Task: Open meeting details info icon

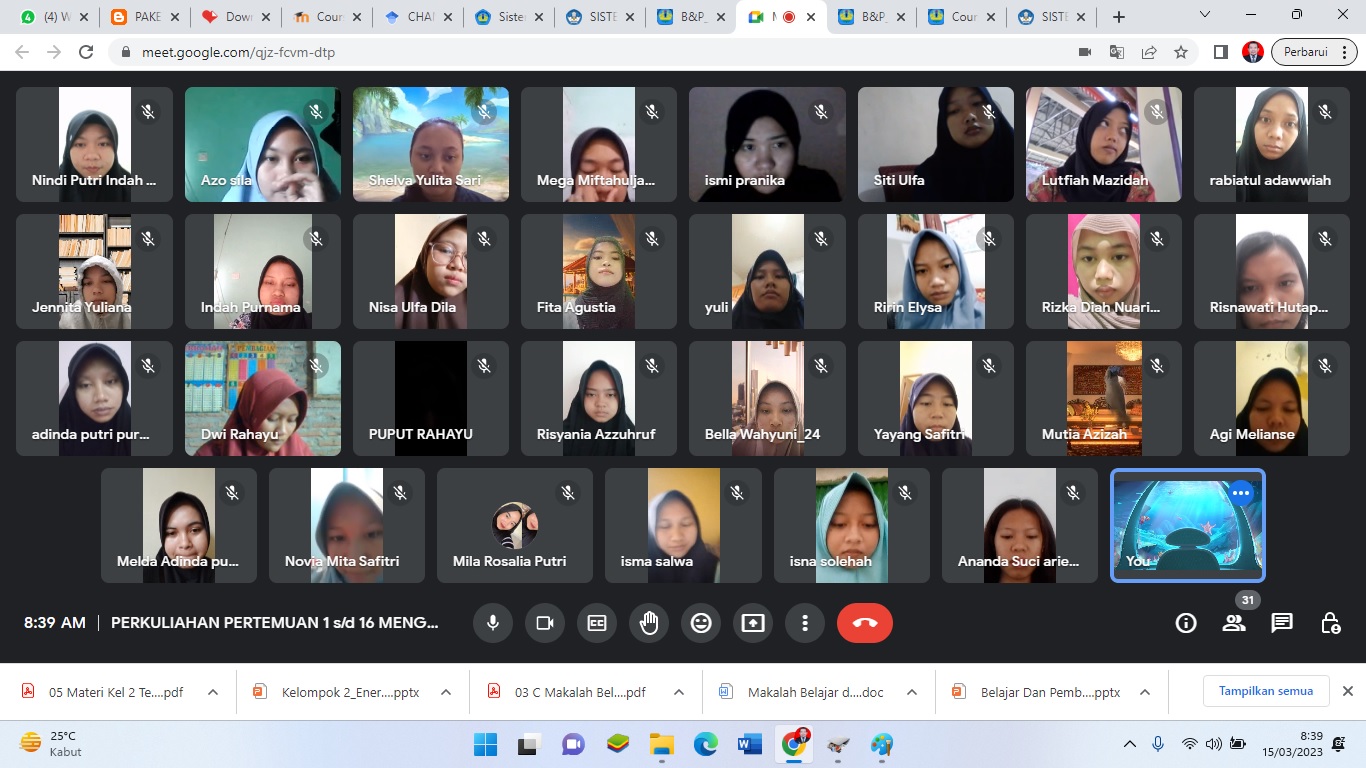Action: 1186,623
